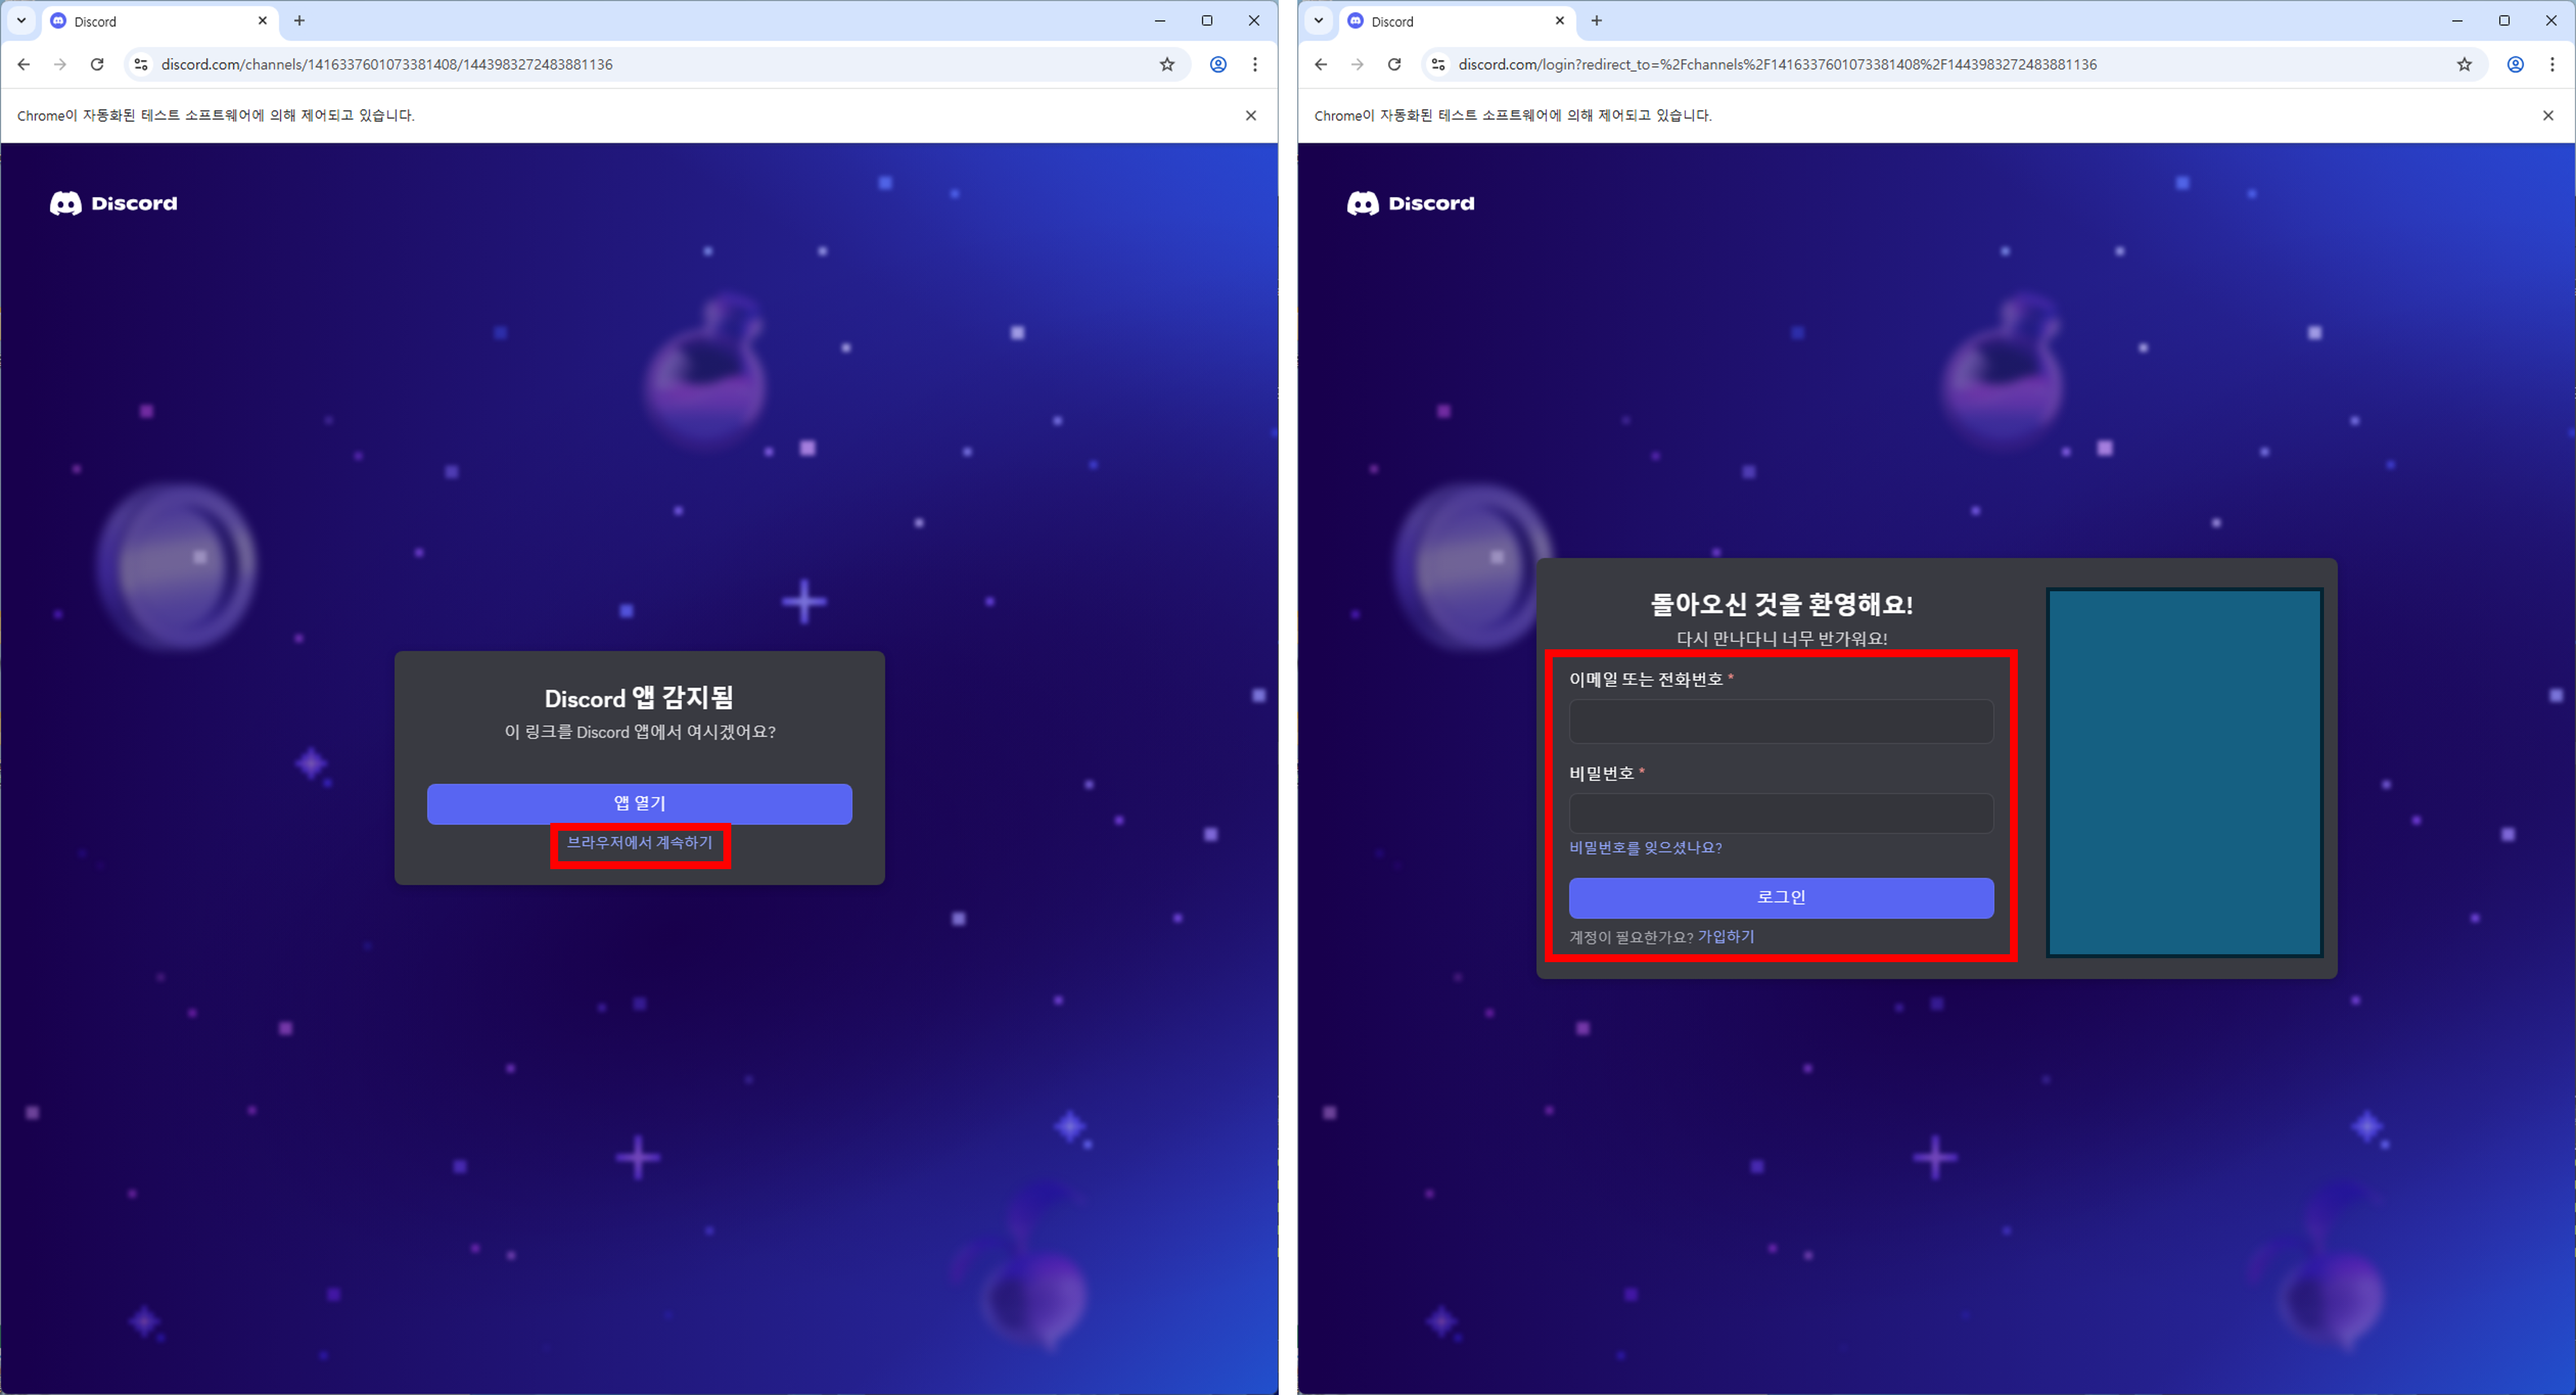This screenshot has width=2576, height=1395.
Task: Click the Discord logo in left window
Action: pos(113,203)
